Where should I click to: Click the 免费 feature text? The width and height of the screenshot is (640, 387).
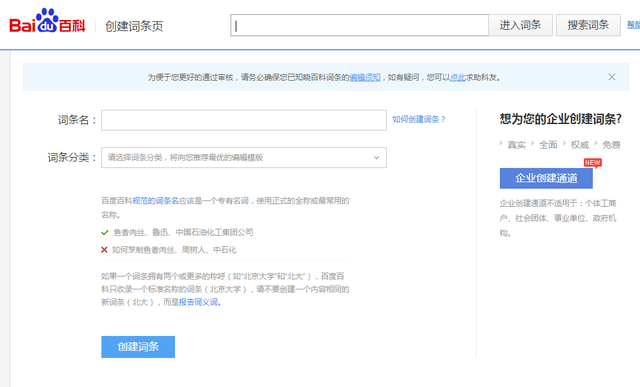[x=611, y=145]
